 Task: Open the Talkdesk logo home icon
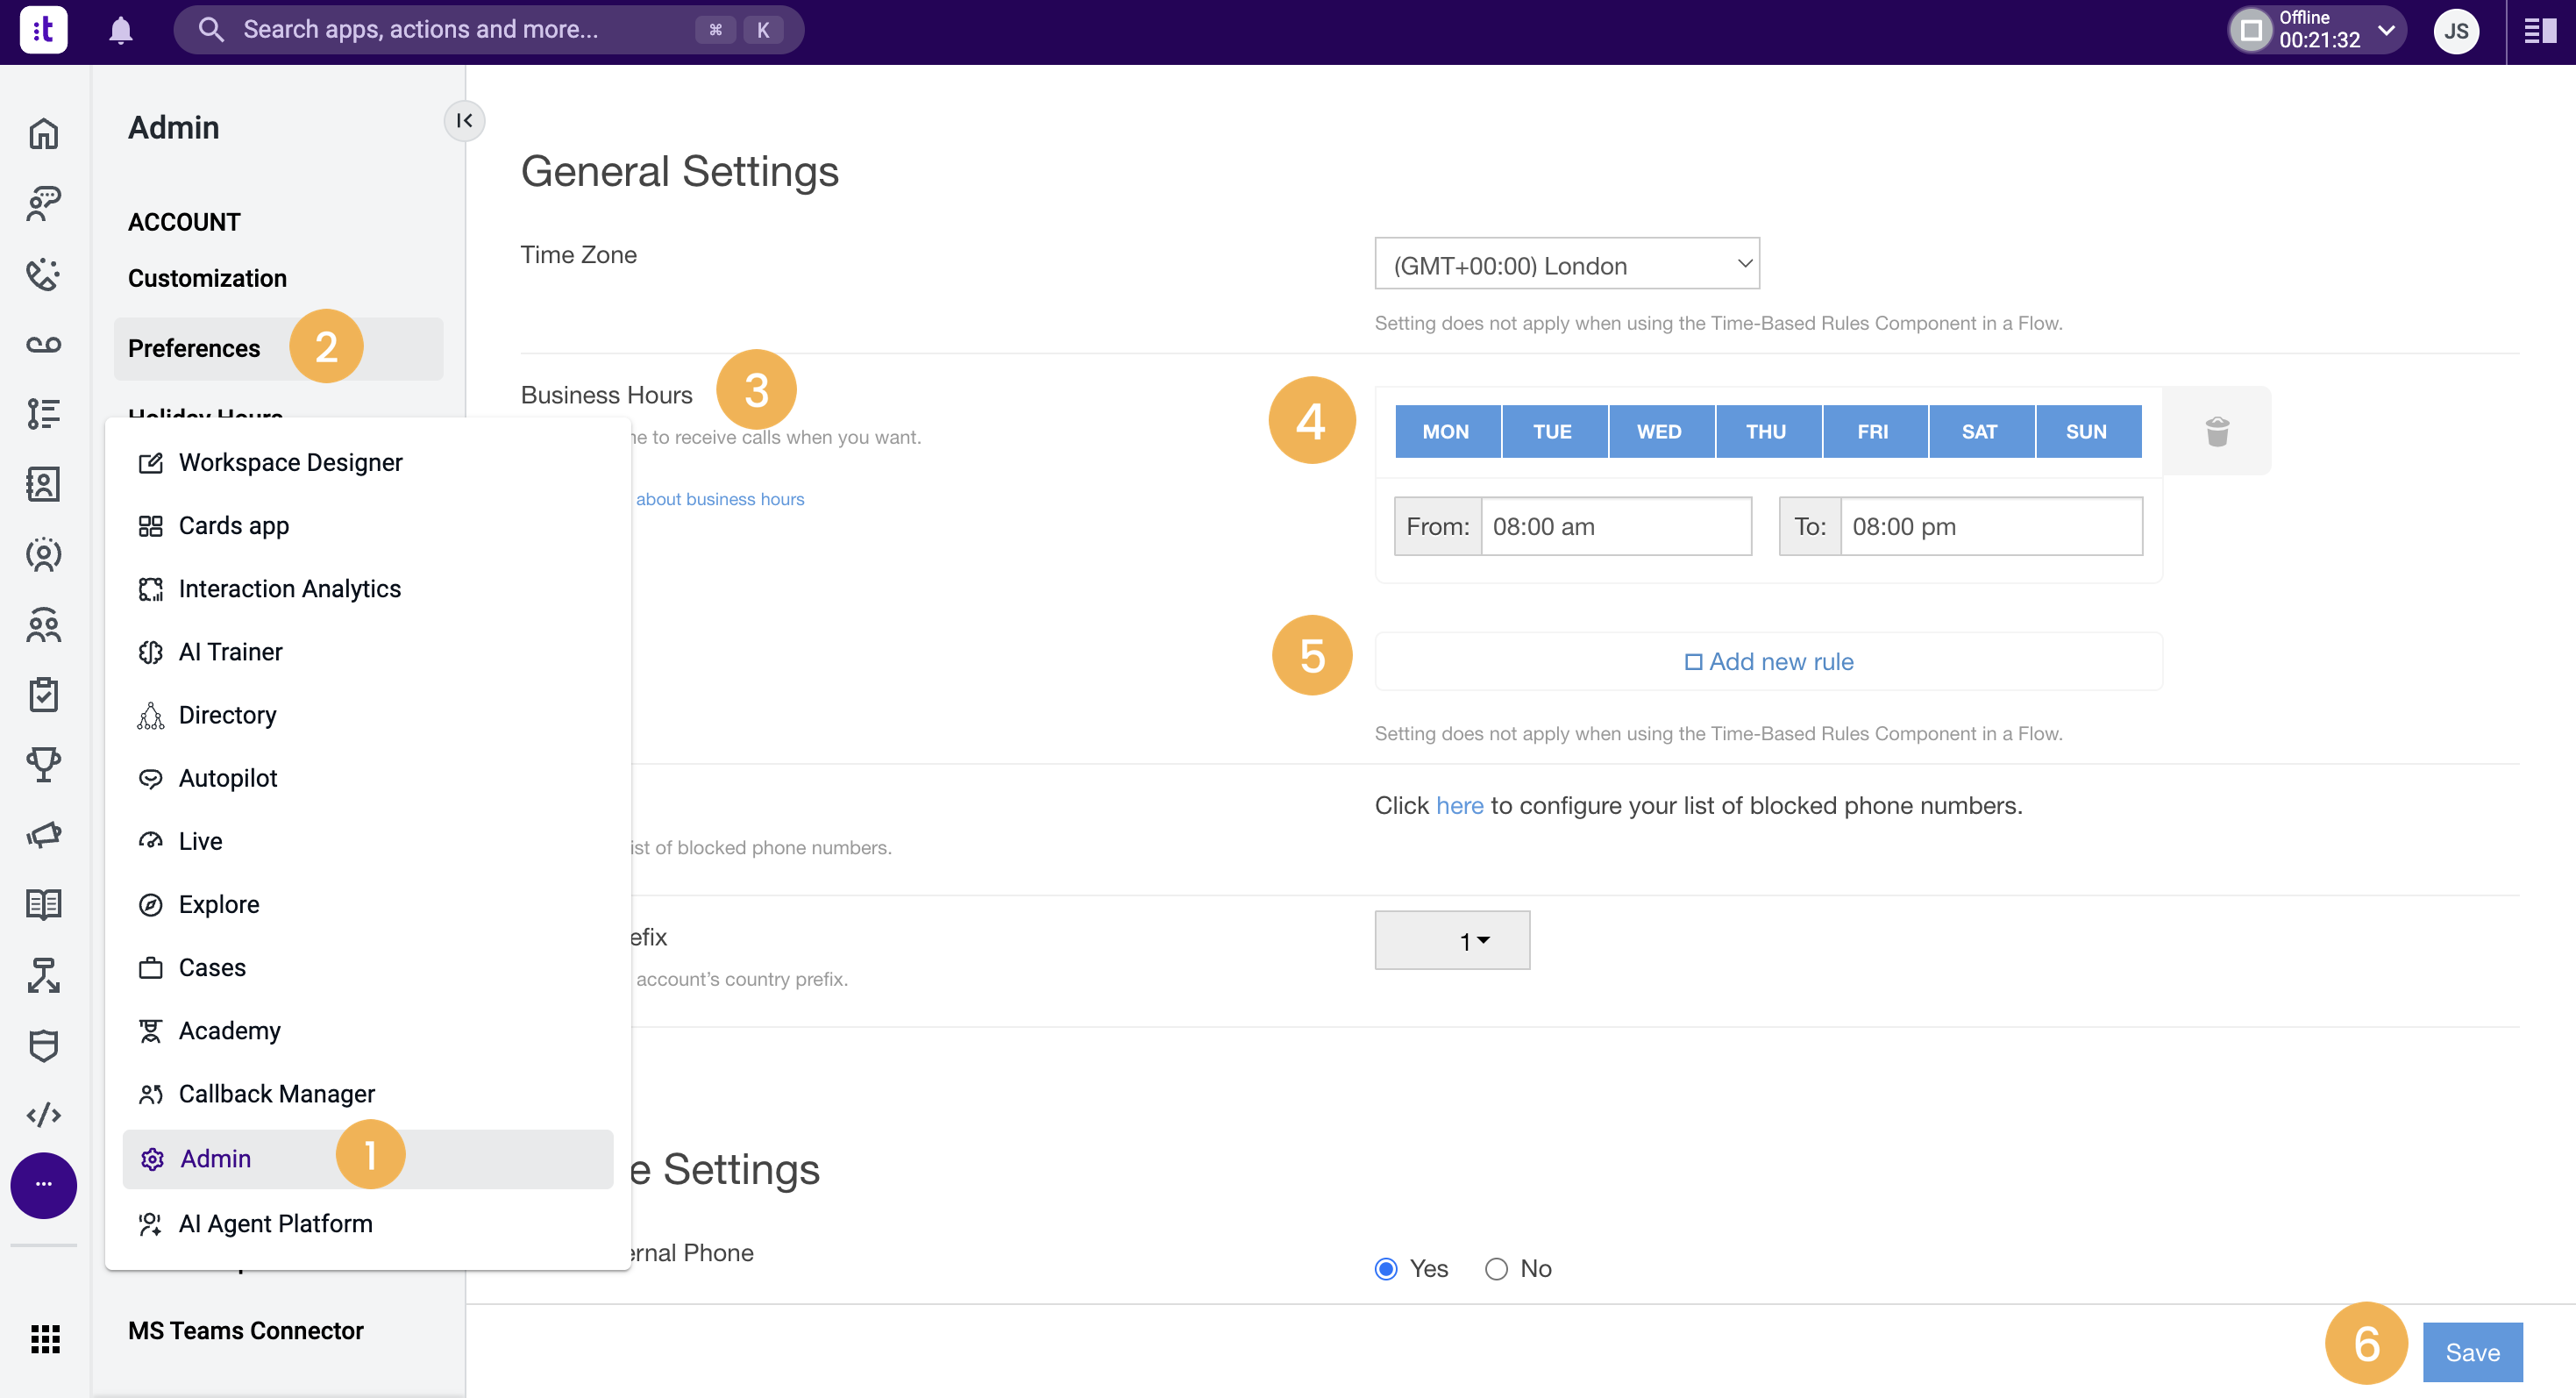pos(44,30)
